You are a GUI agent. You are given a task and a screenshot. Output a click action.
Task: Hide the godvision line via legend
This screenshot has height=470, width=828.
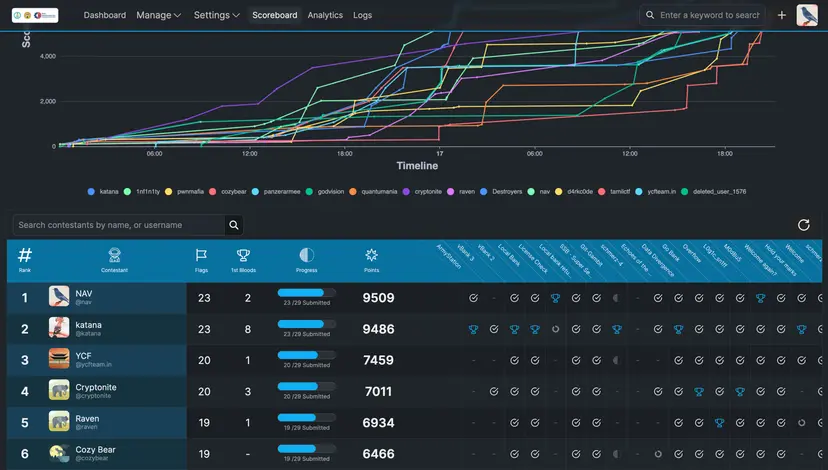pos(325,192)
